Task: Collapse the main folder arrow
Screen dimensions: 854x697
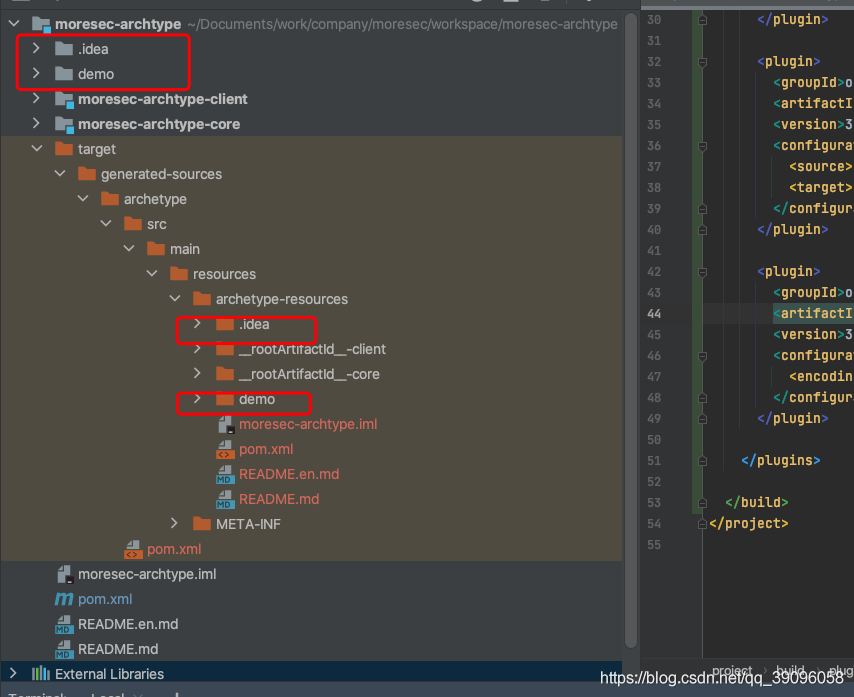Action: tap(129, 248)
